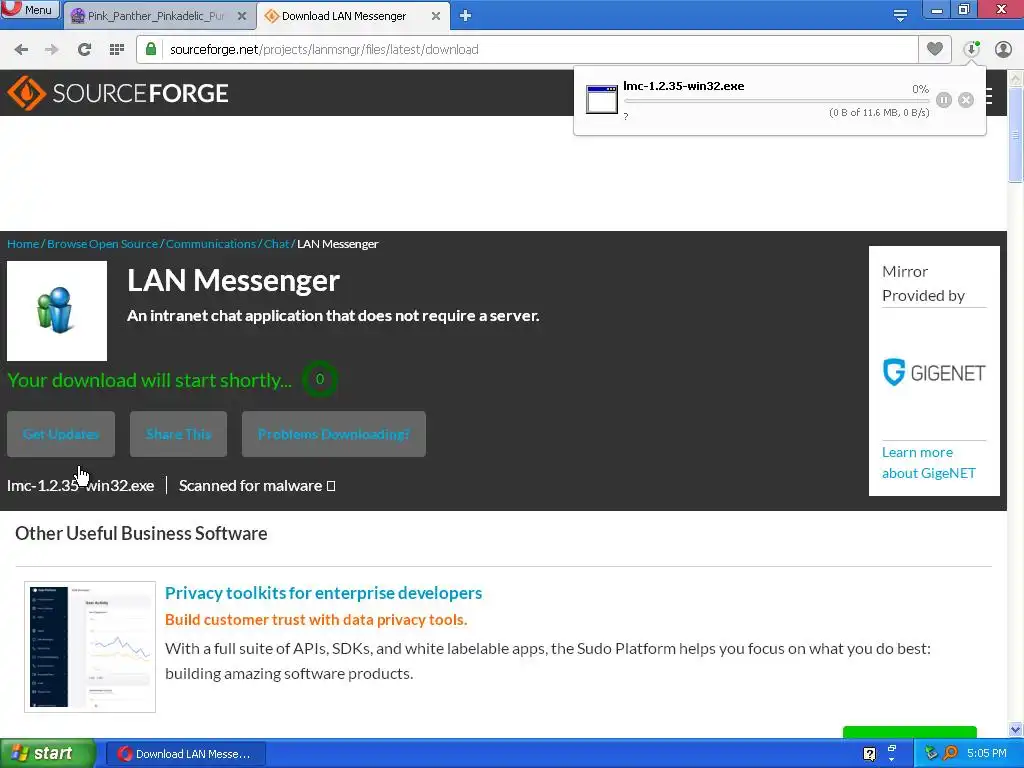Open the Windows start menu

tap(48, 754)
